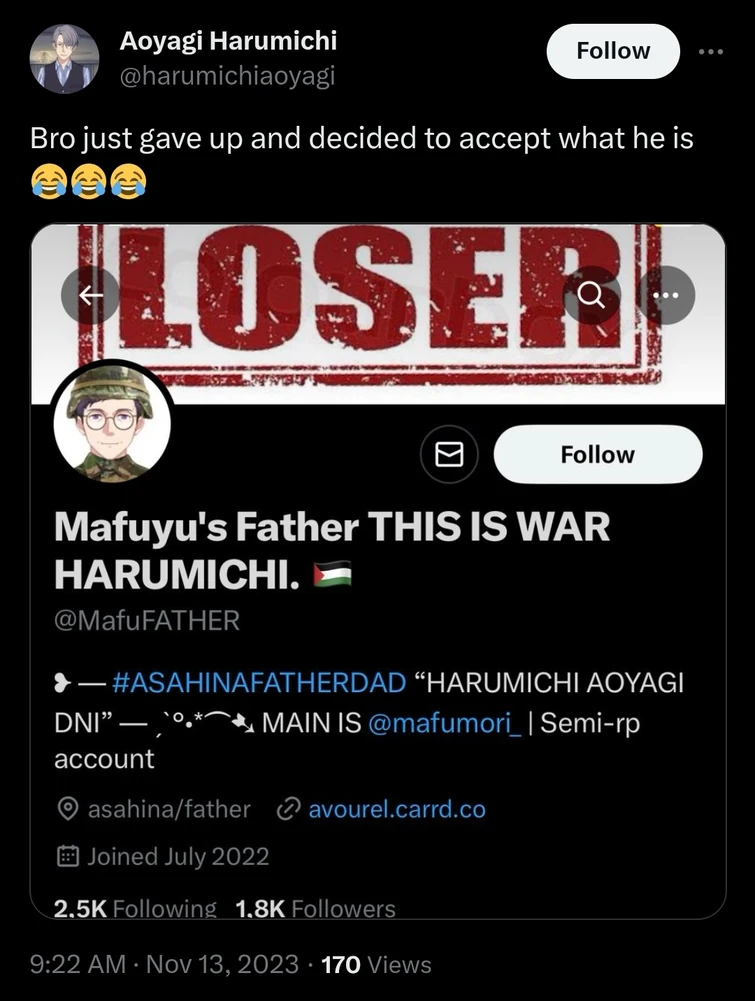View the 1.8K Followers list
This screenshot has width=755, height=1001.
pos(315,908)
